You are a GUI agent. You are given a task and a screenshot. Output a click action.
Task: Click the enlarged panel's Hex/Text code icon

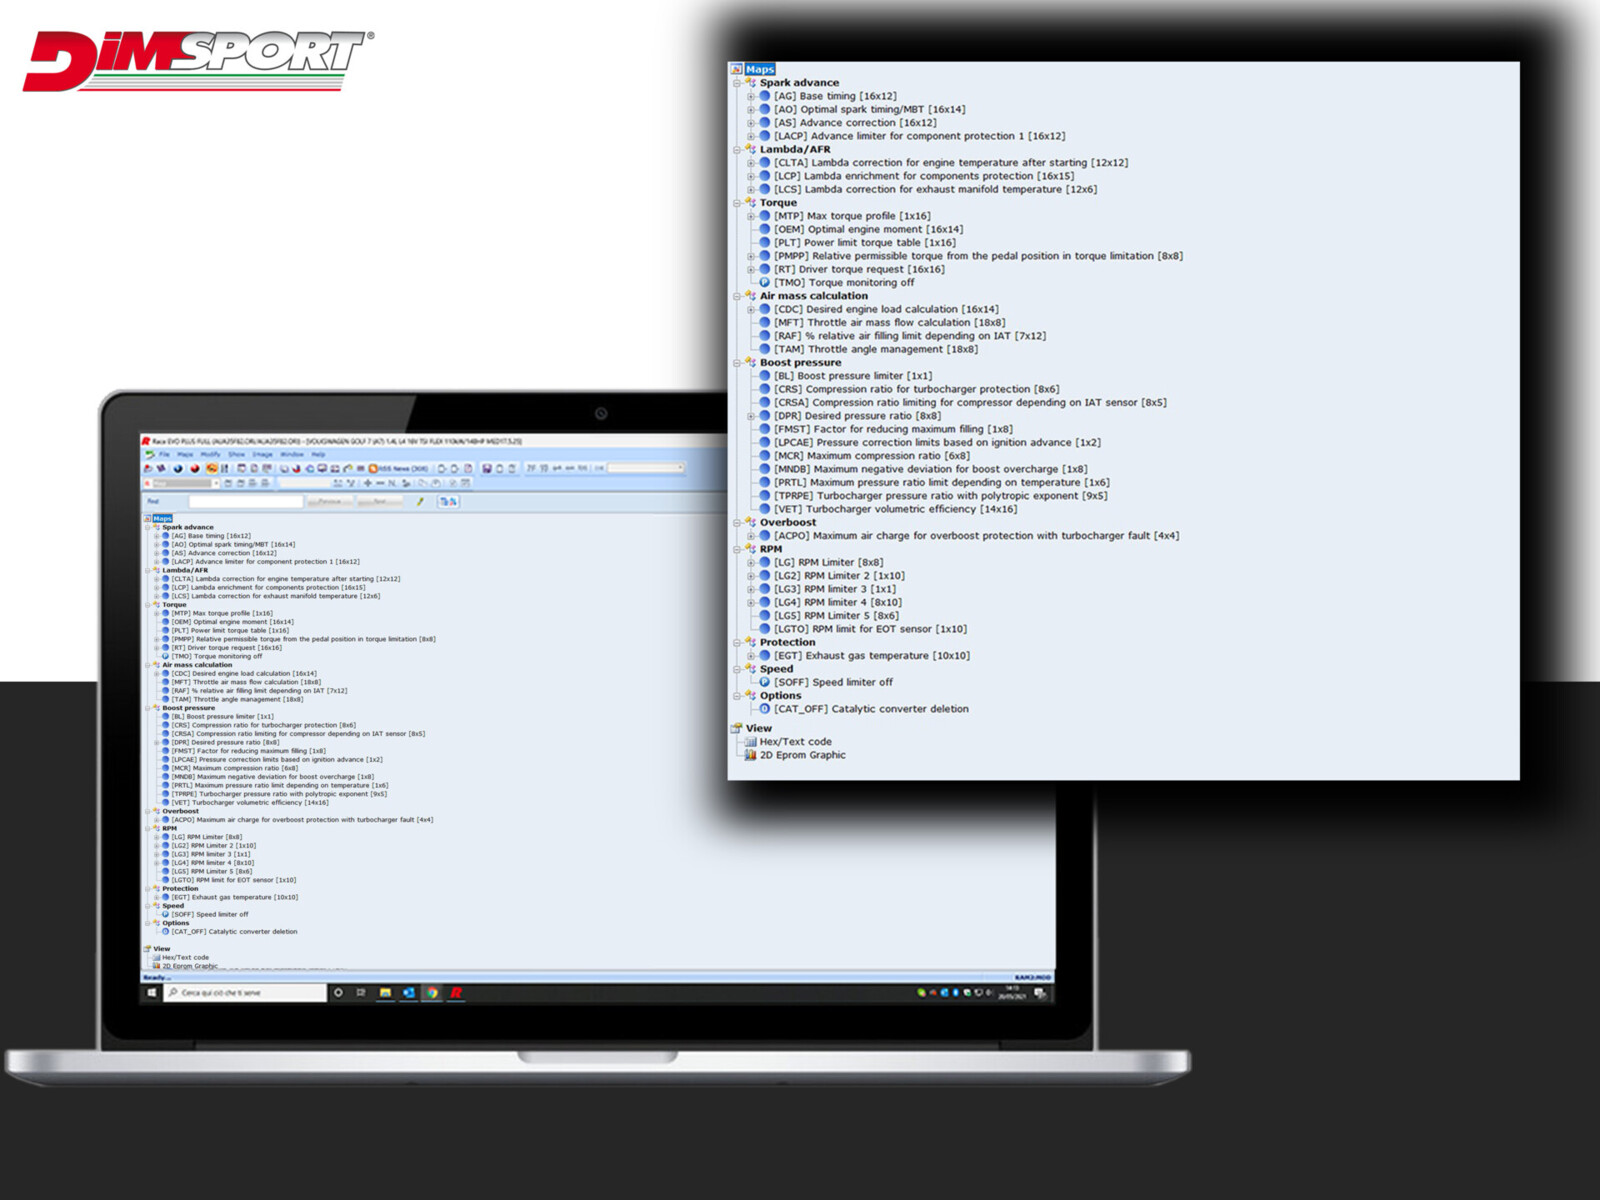pos(750,742)
